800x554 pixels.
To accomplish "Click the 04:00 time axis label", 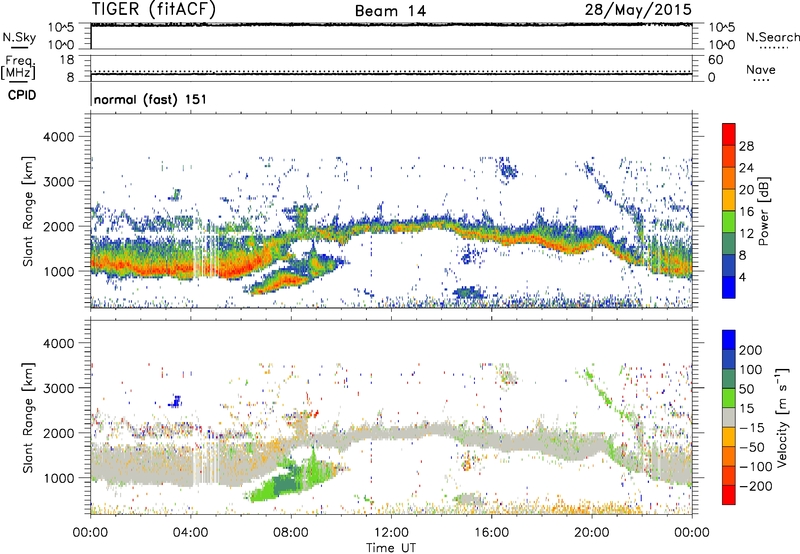I will coord(191,533).
